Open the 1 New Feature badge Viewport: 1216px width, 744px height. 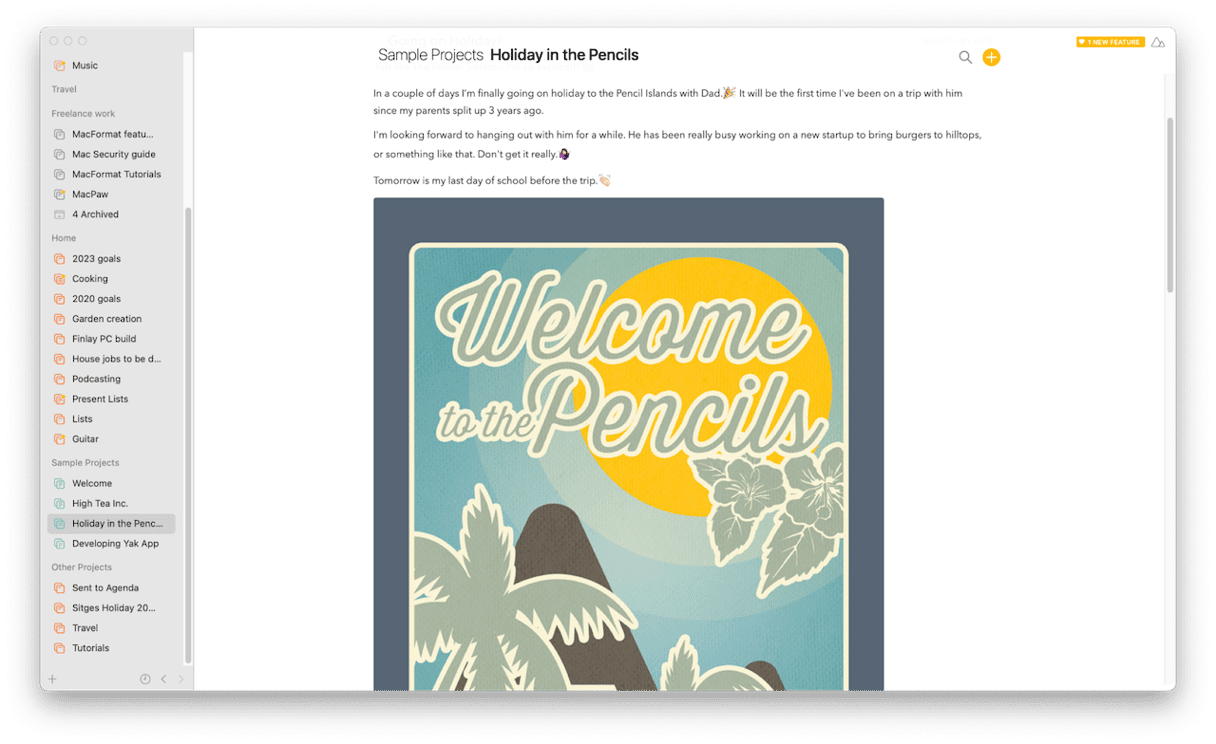click(1110, 42)
